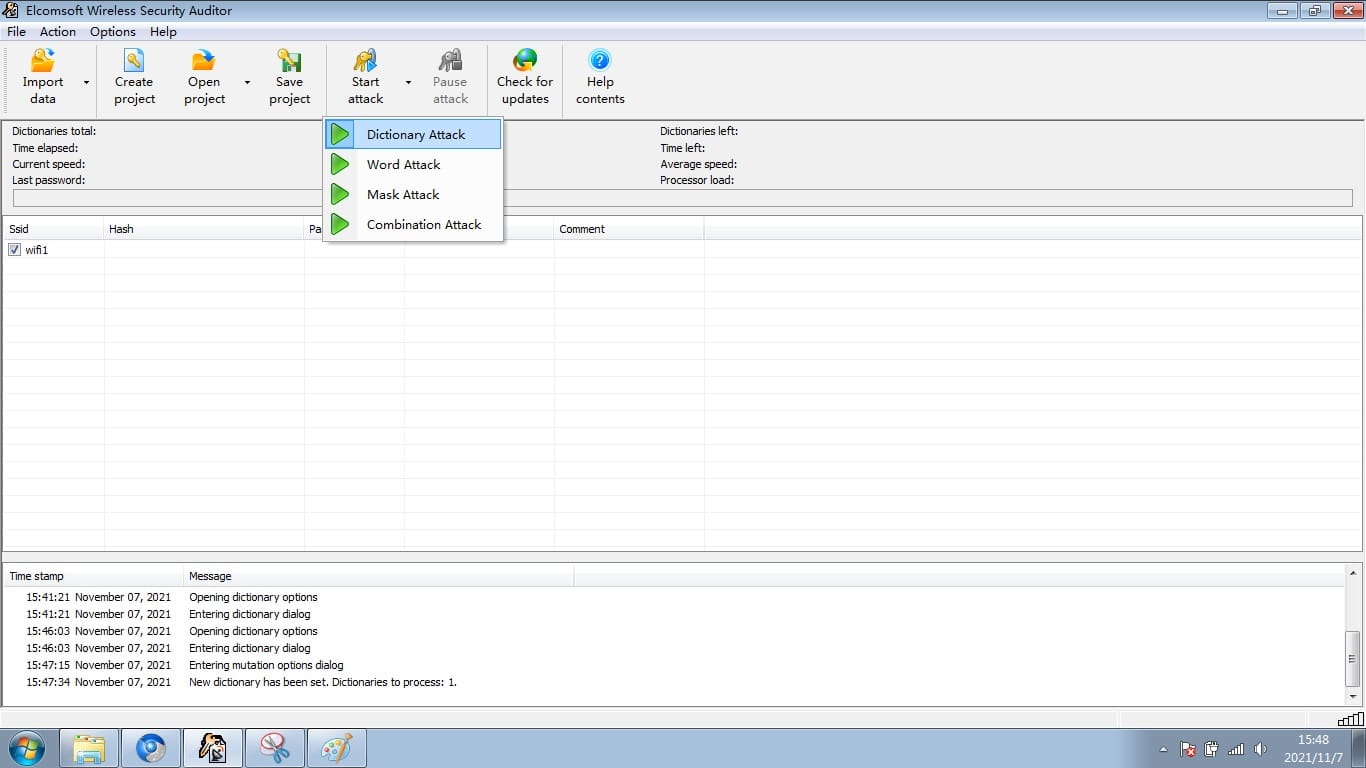Click the Save project icon
The height and width of the screenshot is (768, 1366).
[x=289, y=61]
